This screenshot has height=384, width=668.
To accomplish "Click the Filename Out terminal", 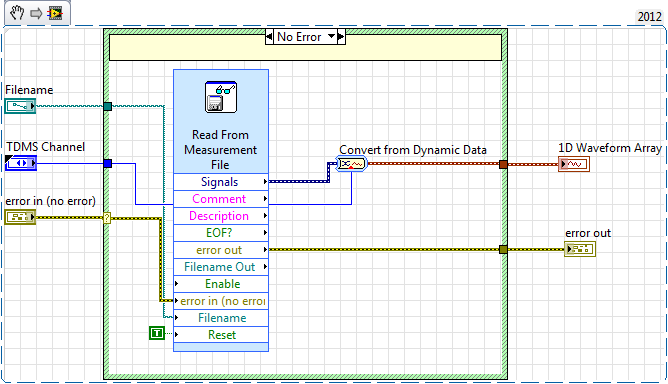I will 221,267.
